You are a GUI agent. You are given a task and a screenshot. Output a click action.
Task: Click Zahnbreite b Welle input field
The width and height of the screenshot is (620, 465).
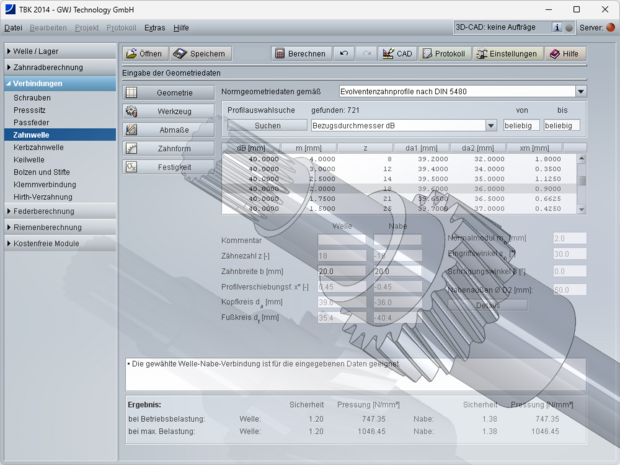[341, 271]
